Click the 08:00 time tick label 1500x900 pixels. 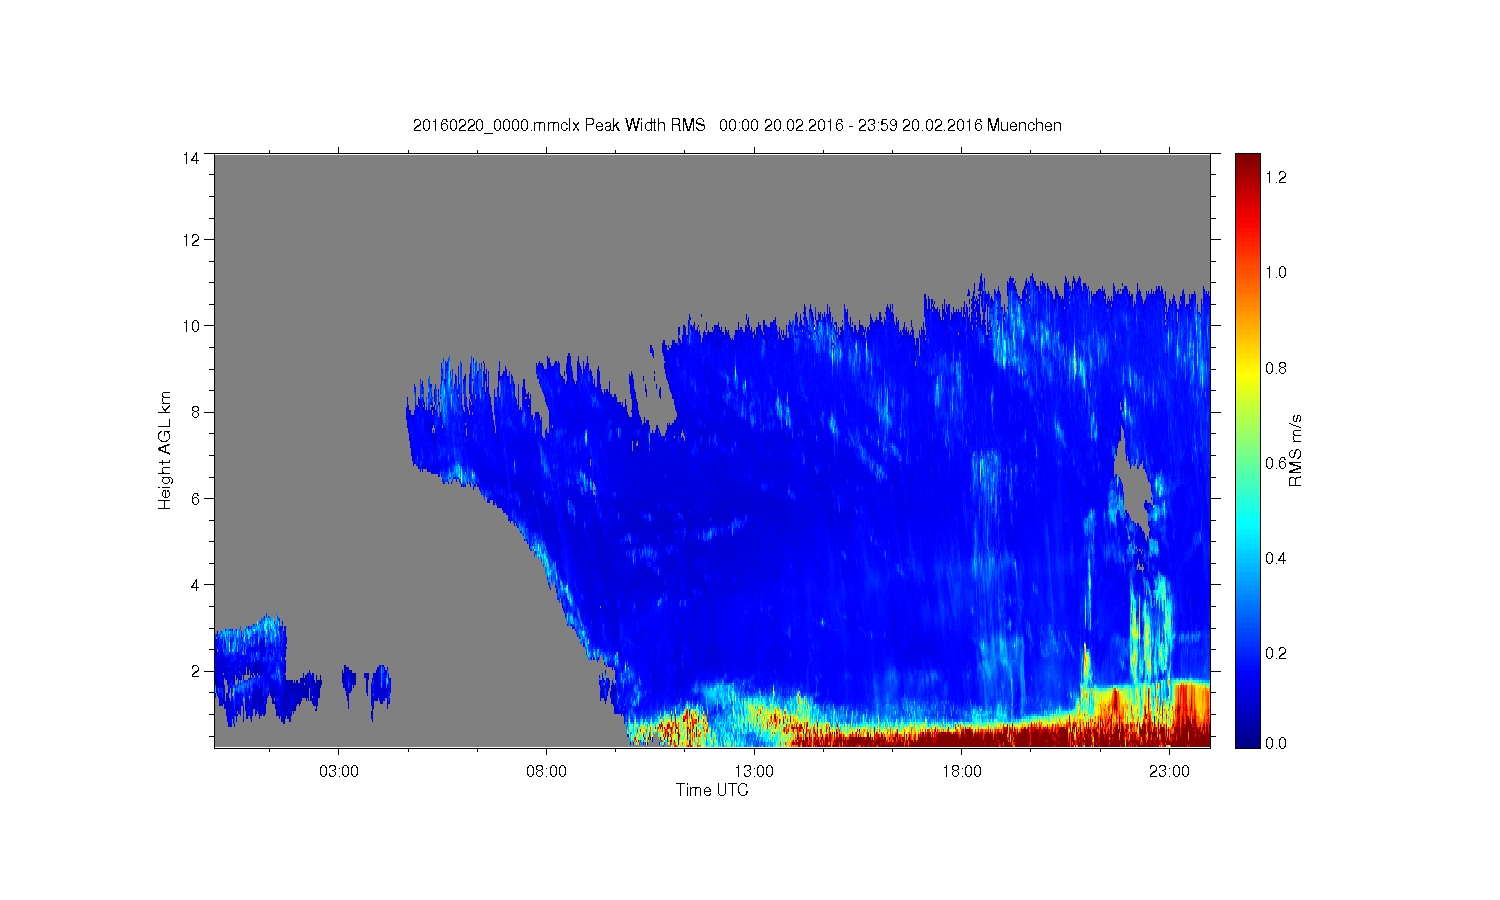[x=546, y=772]
